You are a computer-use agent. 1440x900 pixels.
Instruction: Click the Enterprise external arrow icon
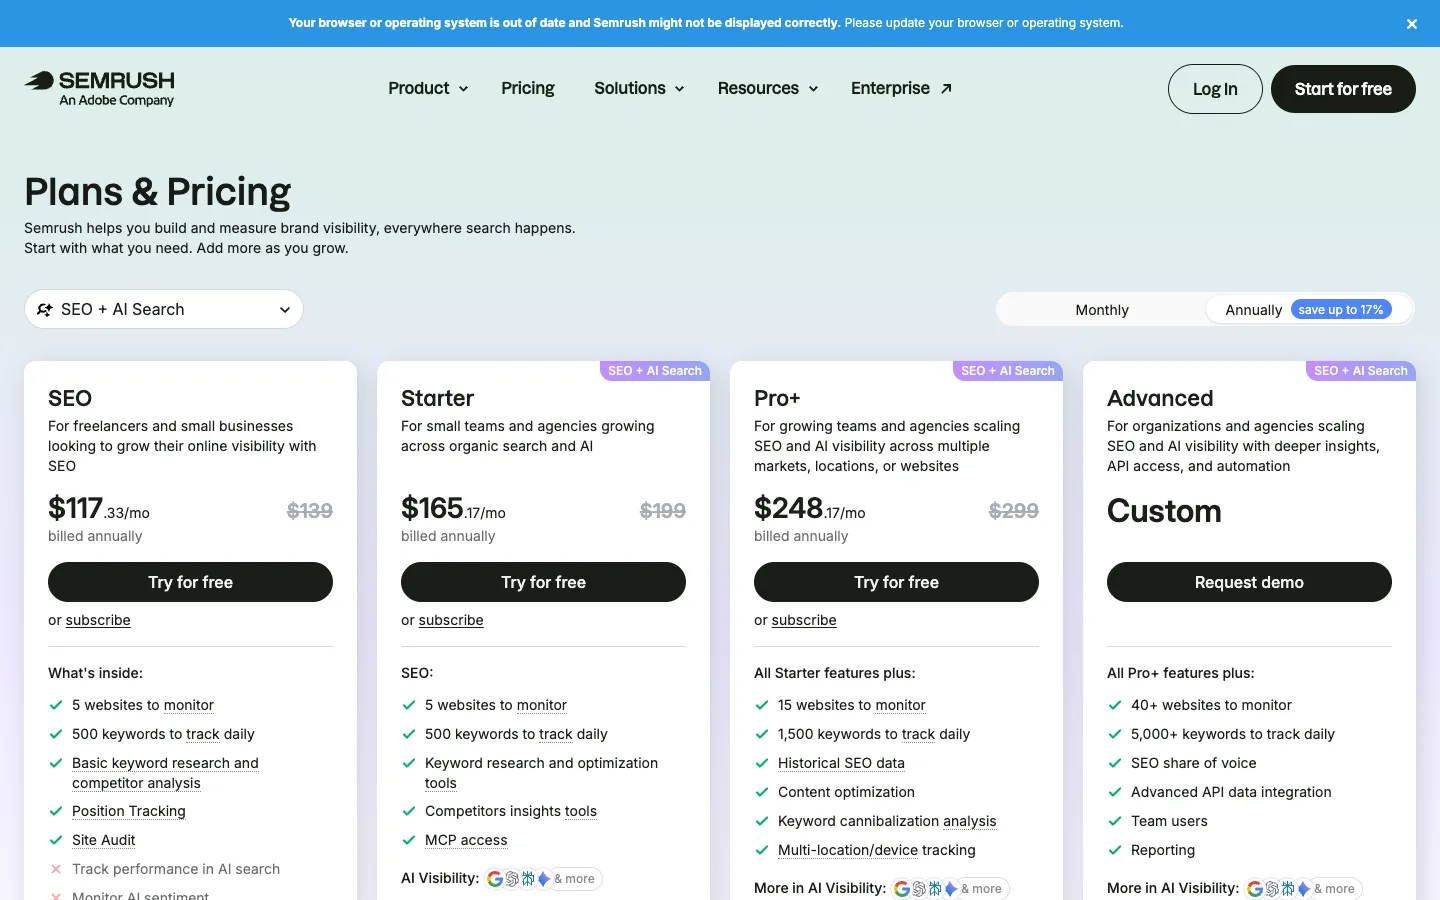[946, 88]
